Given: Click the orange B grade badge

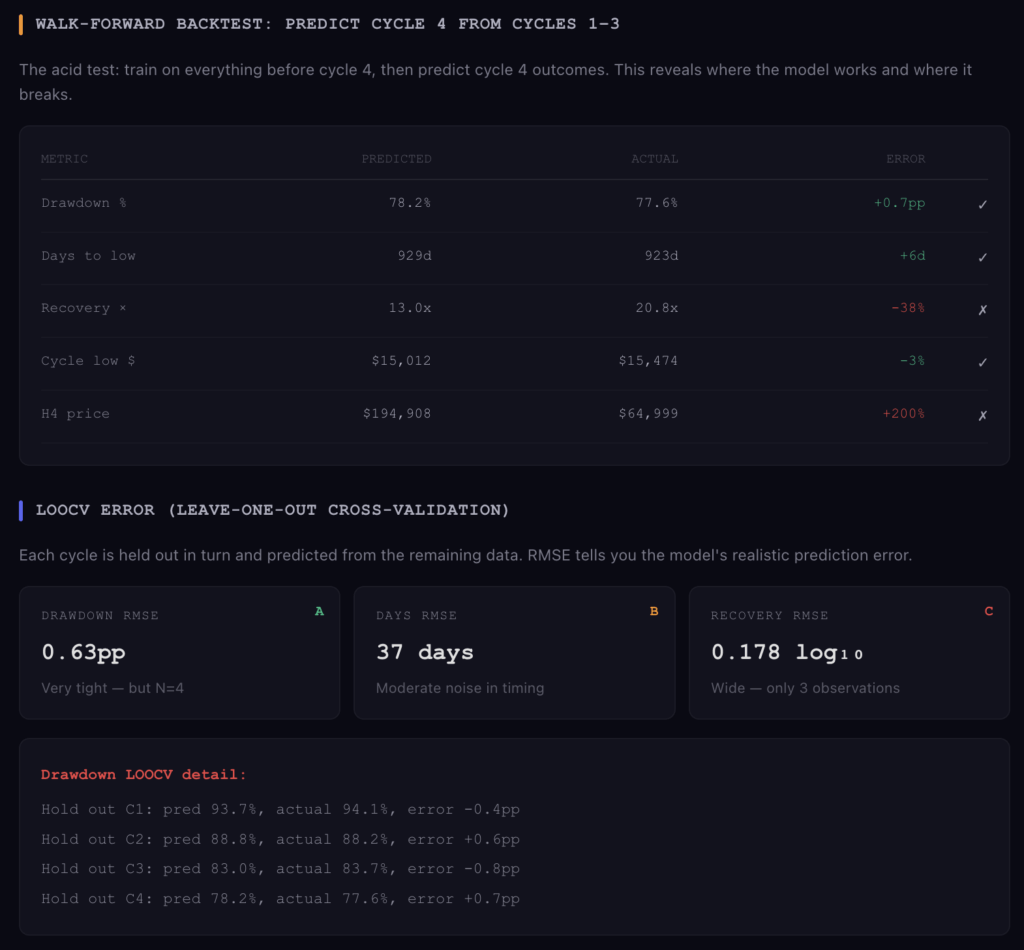Looking at the screenshot, I should (654, 611).
